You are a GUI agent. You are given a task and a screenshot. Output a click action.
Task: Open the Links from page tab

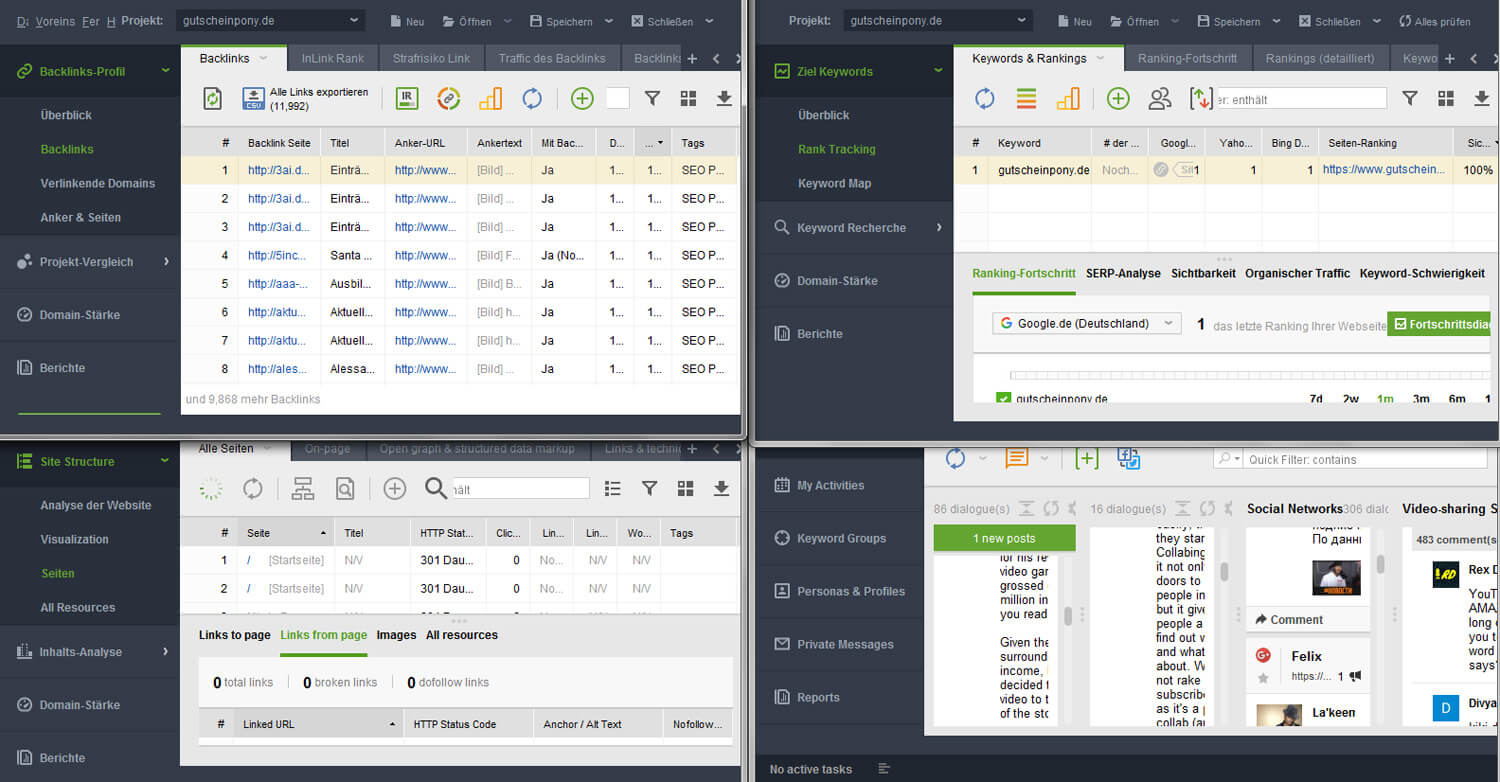323,635
